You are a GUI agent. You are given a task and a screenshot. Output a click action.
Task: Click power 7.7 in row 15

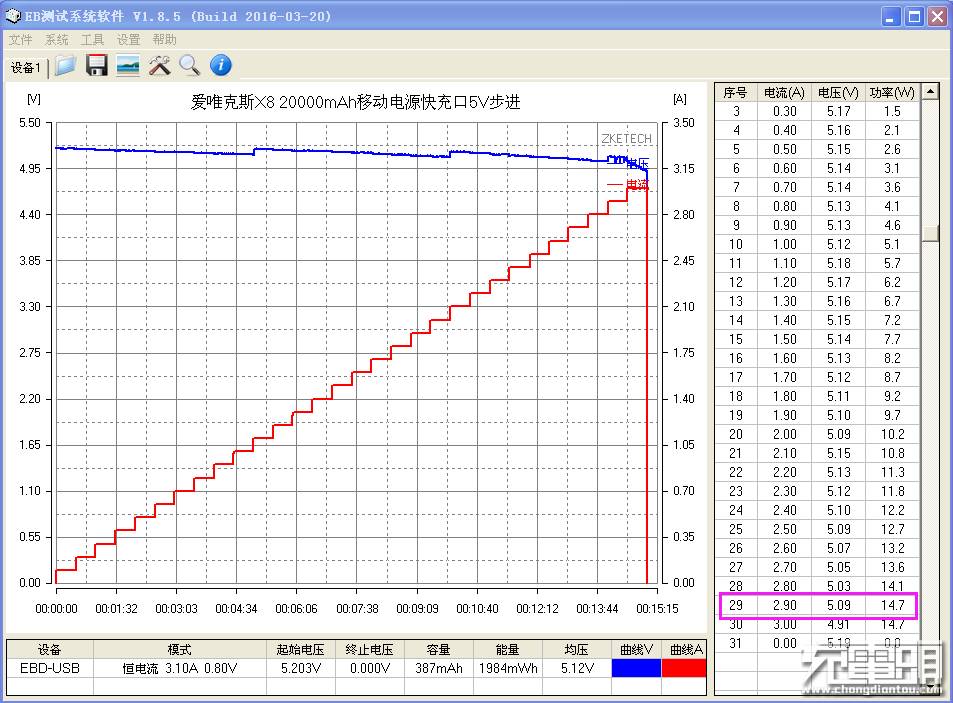click(892, 339)
